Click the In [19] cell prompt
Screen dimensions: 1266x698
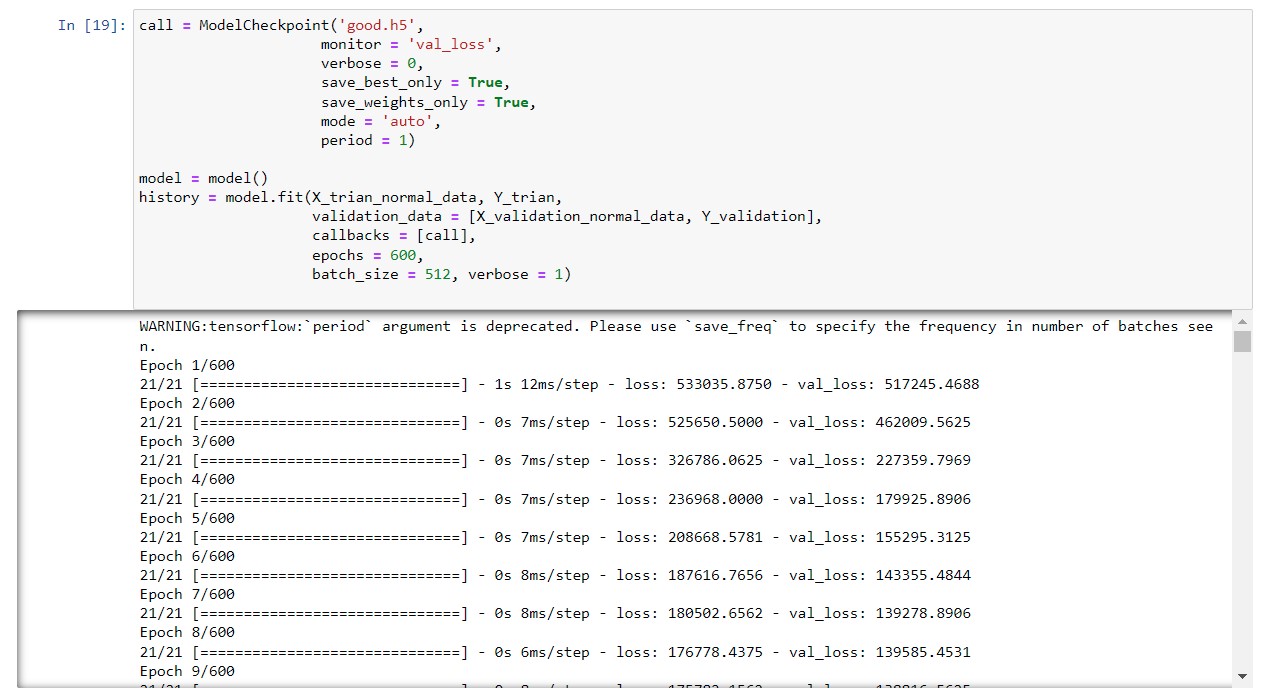pos(91,25)
